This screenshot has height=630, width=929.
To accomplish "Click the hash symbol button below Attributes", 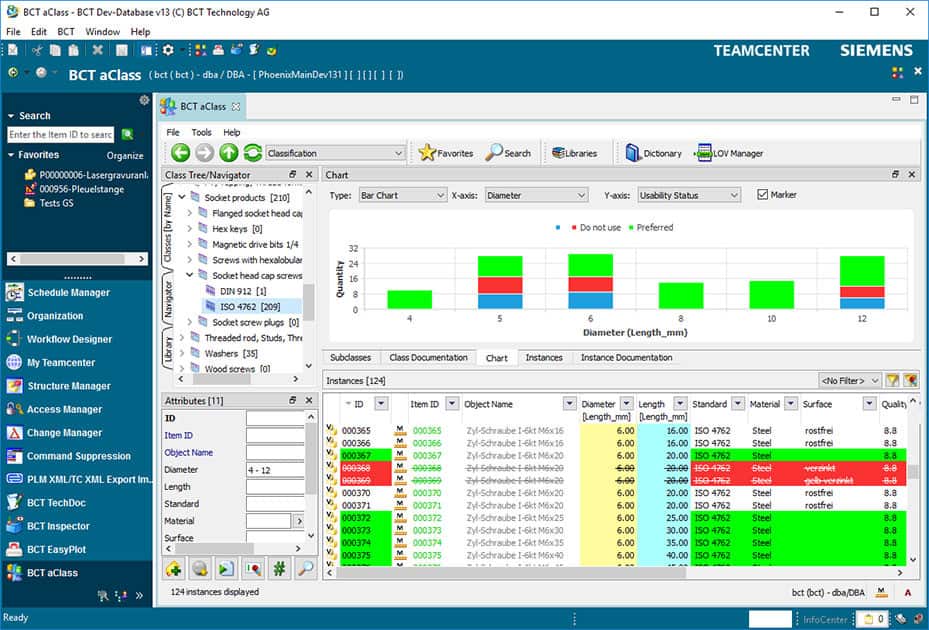I will click(279, 569).
